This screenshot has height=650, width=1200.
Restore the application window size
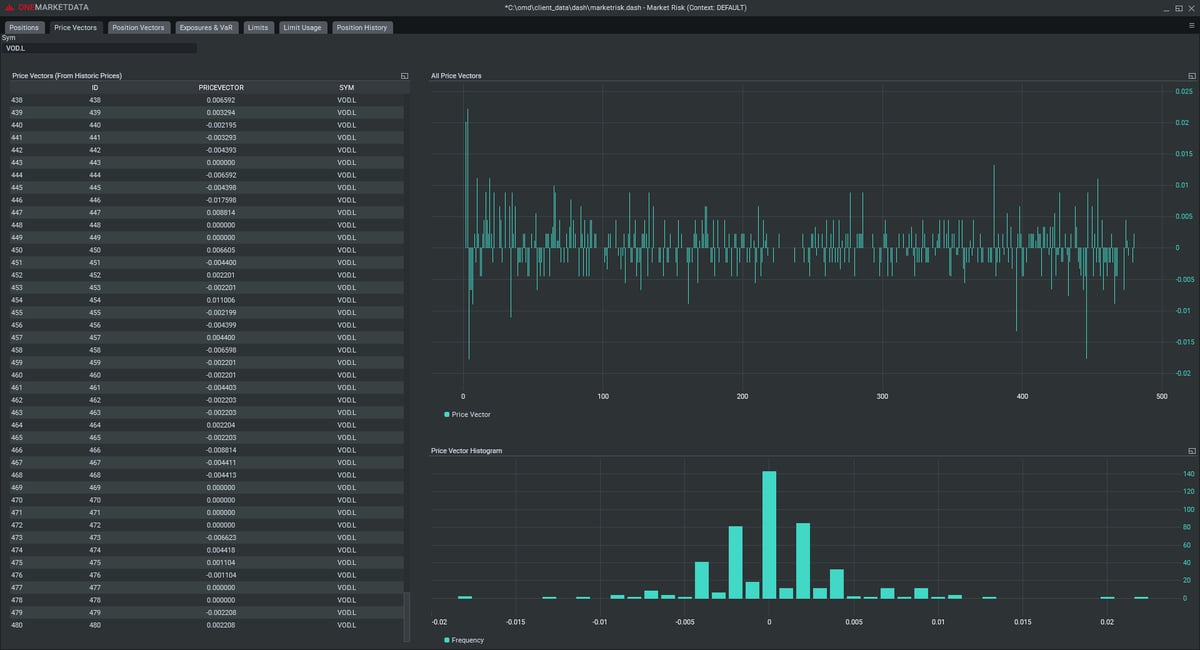tap(1177, 8)
